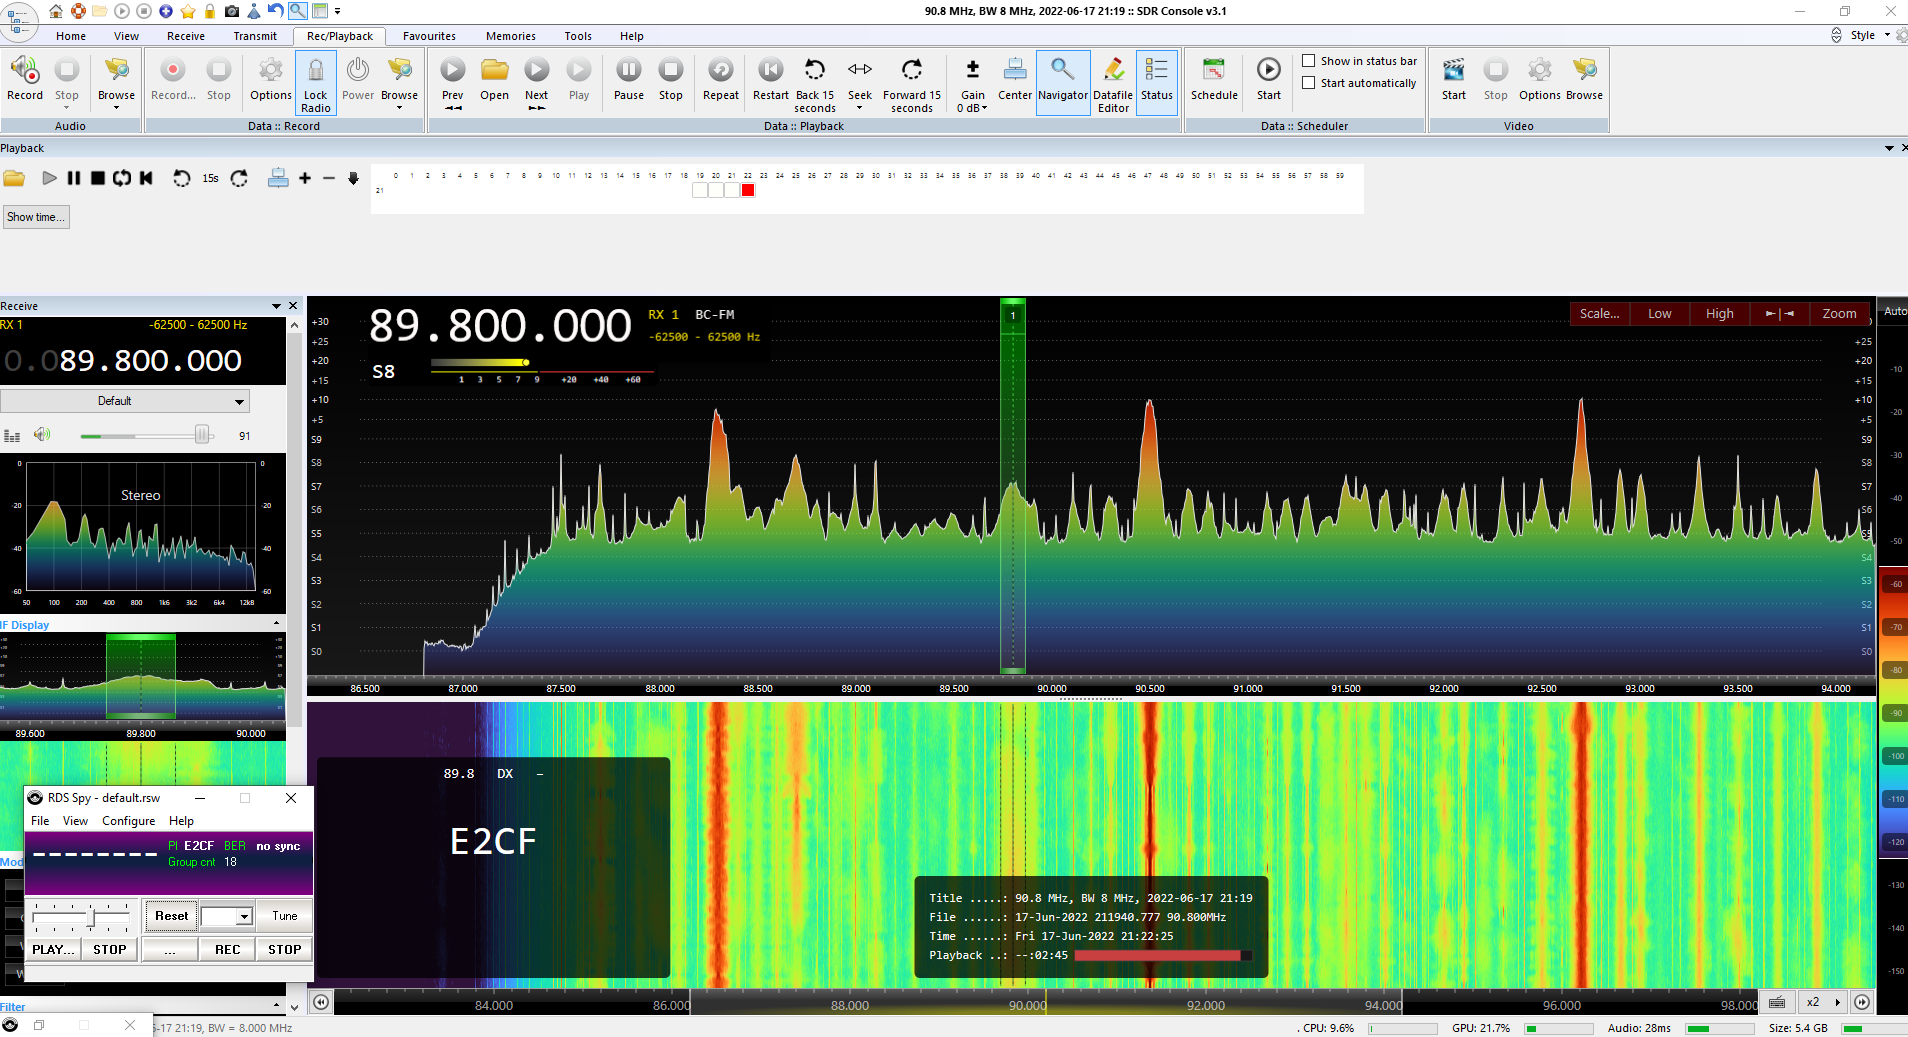Click the Navigator magnifier icon in ribbon
This screenshot has height=1037, width=1908.
(x=1062, y=70)
